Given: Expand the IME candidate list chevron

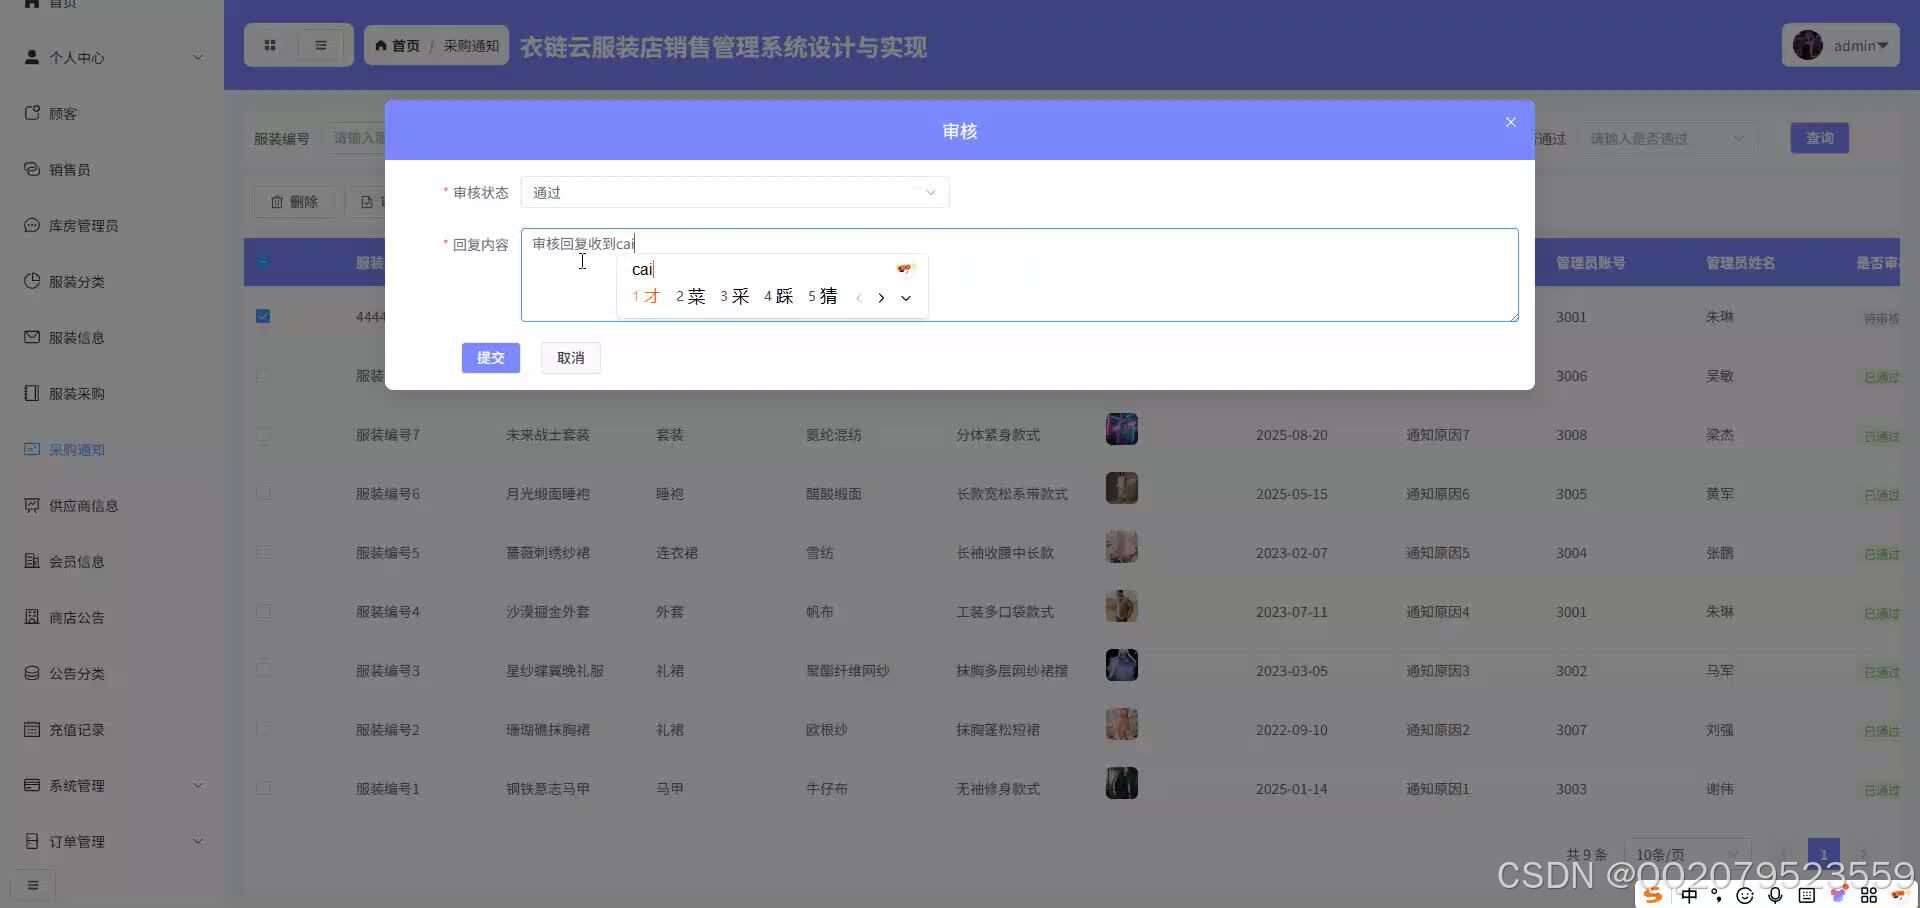Looking at the screenshot, I should (906, 298).
